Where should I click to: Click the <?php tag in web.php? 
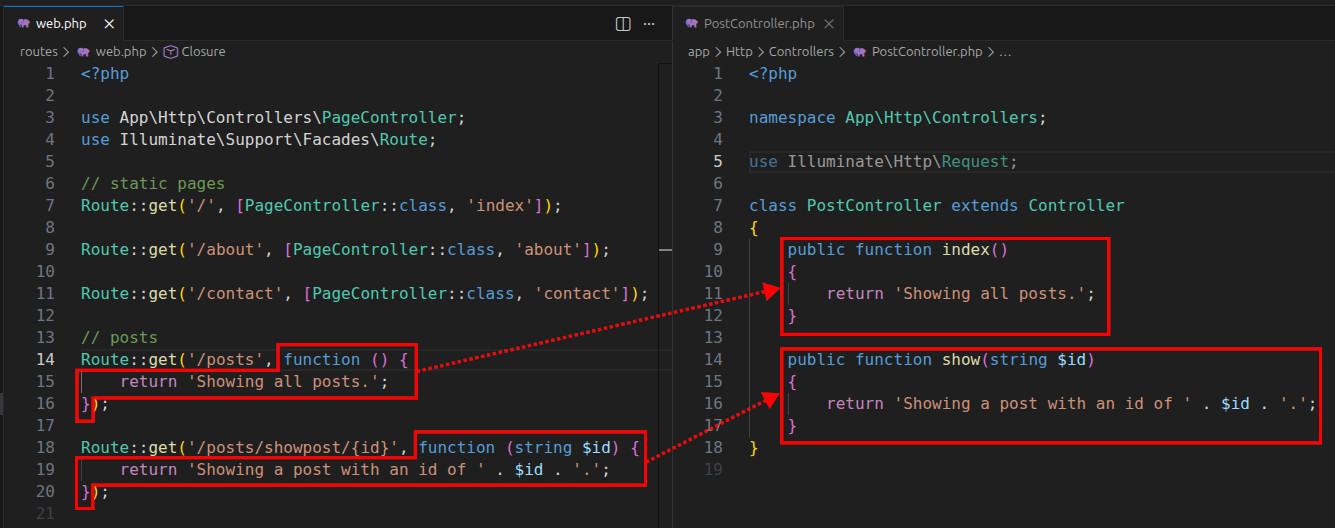[x=105, y=73]
